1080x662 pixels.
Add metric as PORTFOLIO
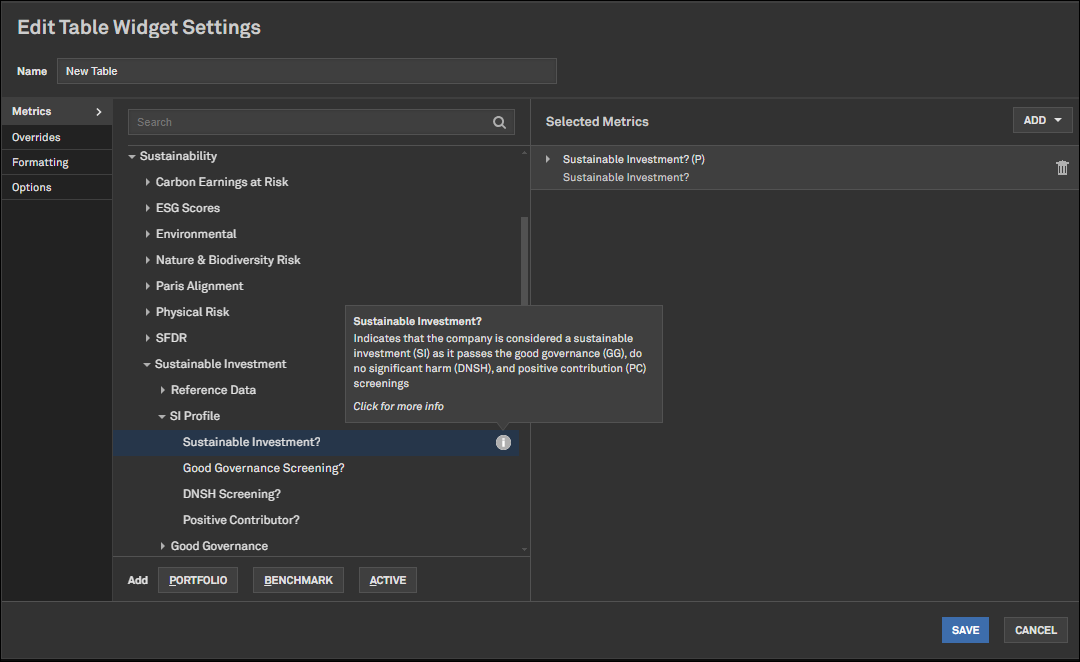click(198, 580)
